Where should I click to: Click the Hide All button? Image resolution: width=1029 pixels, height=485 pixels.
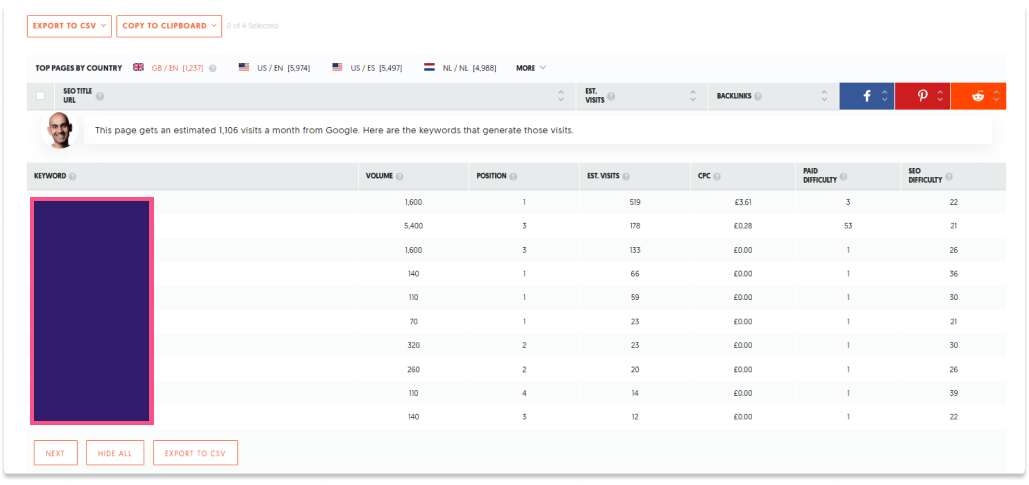click(115, 453)
